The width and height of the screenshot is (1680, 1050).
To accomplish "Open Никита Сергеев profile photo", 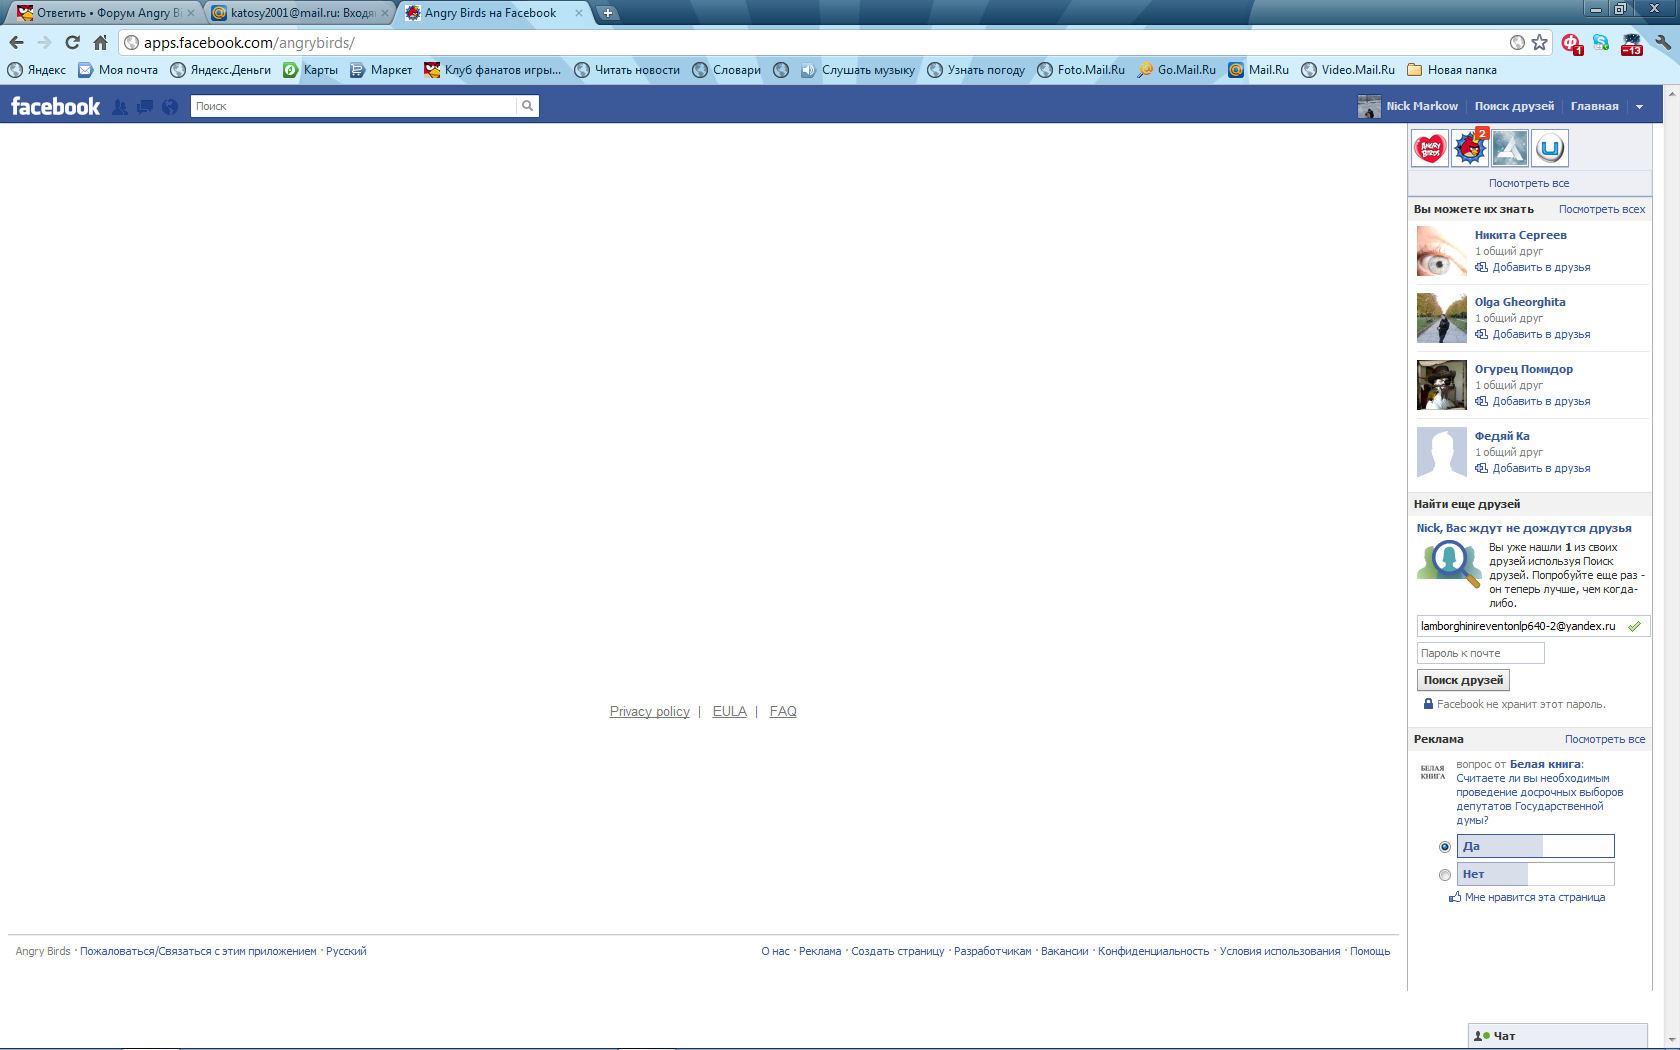I will click(x=1441, y=251).
